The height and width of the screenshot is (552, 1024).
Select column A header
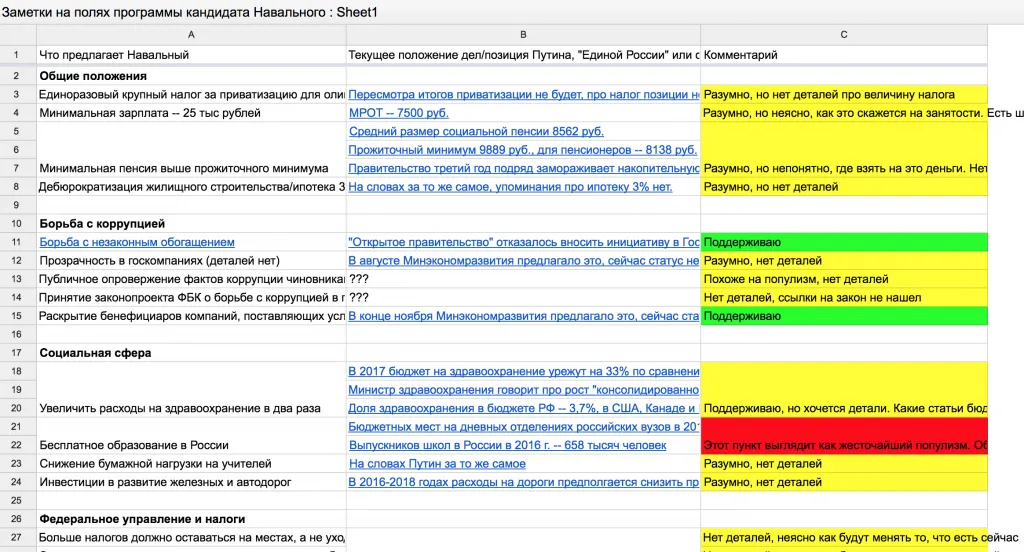pyautogui.click(x=189, y=35)
